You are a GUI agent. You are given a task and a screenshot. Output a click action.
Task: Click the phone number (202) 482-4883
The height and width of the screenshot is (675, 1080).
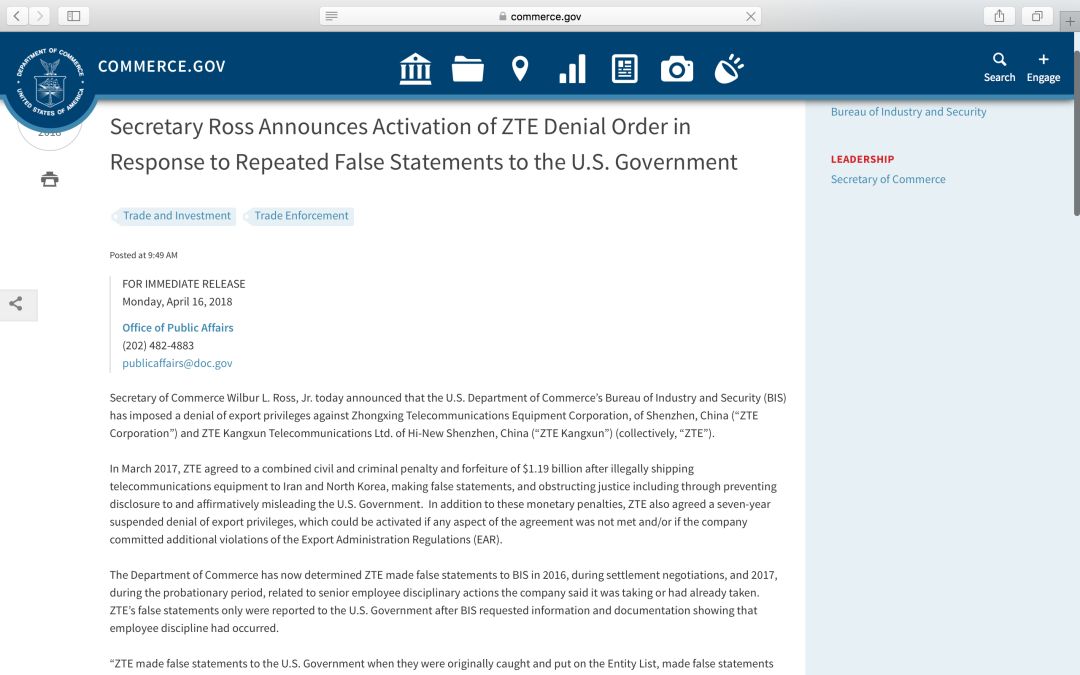pos(158,346)
